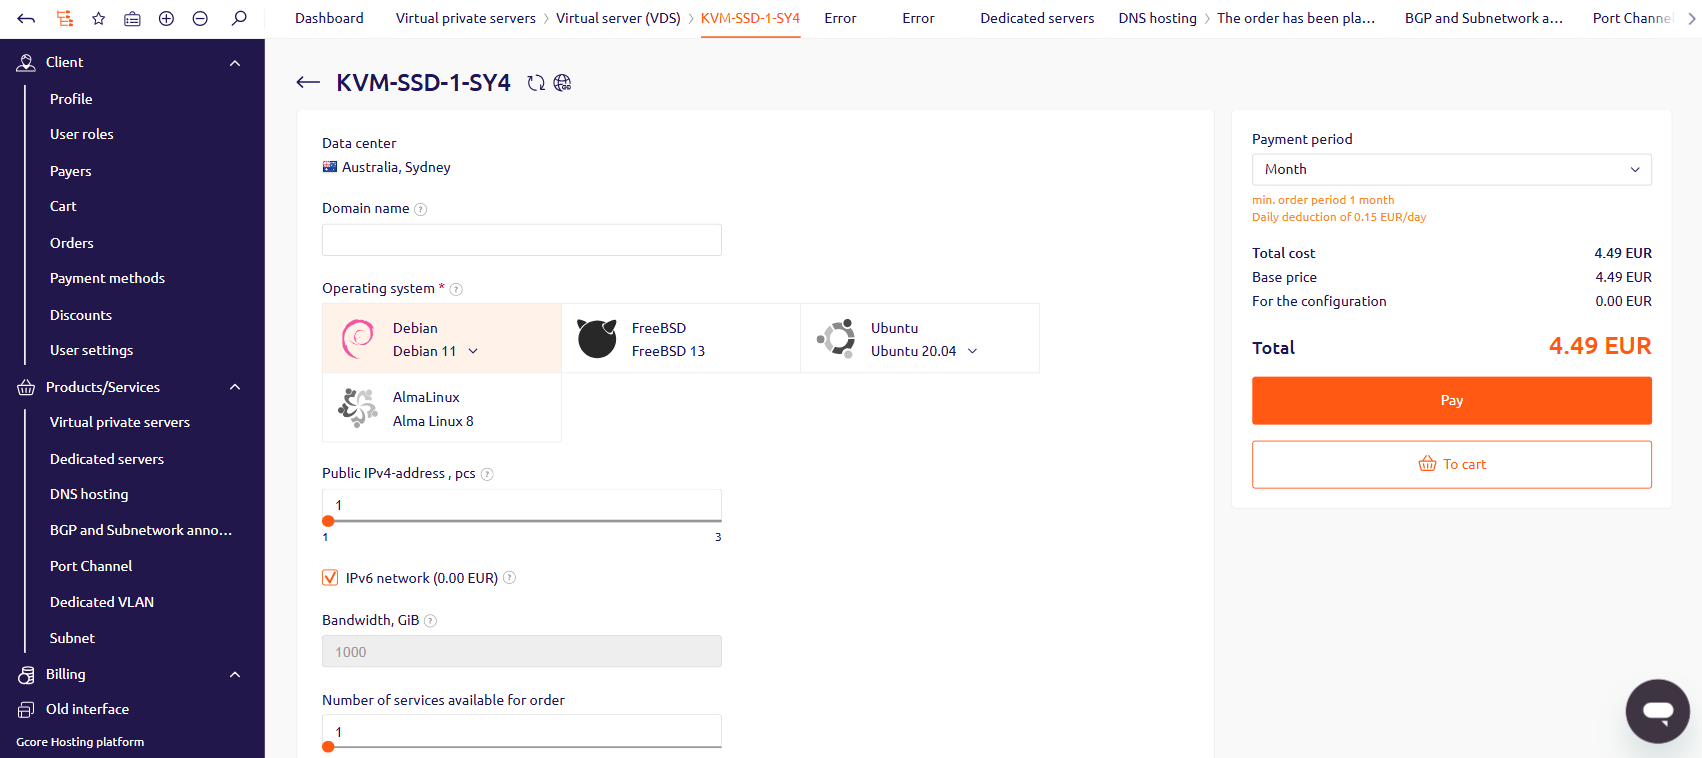Click the Public IPv4-address value field
This screenshot has width=1702, height=758.
521,505
